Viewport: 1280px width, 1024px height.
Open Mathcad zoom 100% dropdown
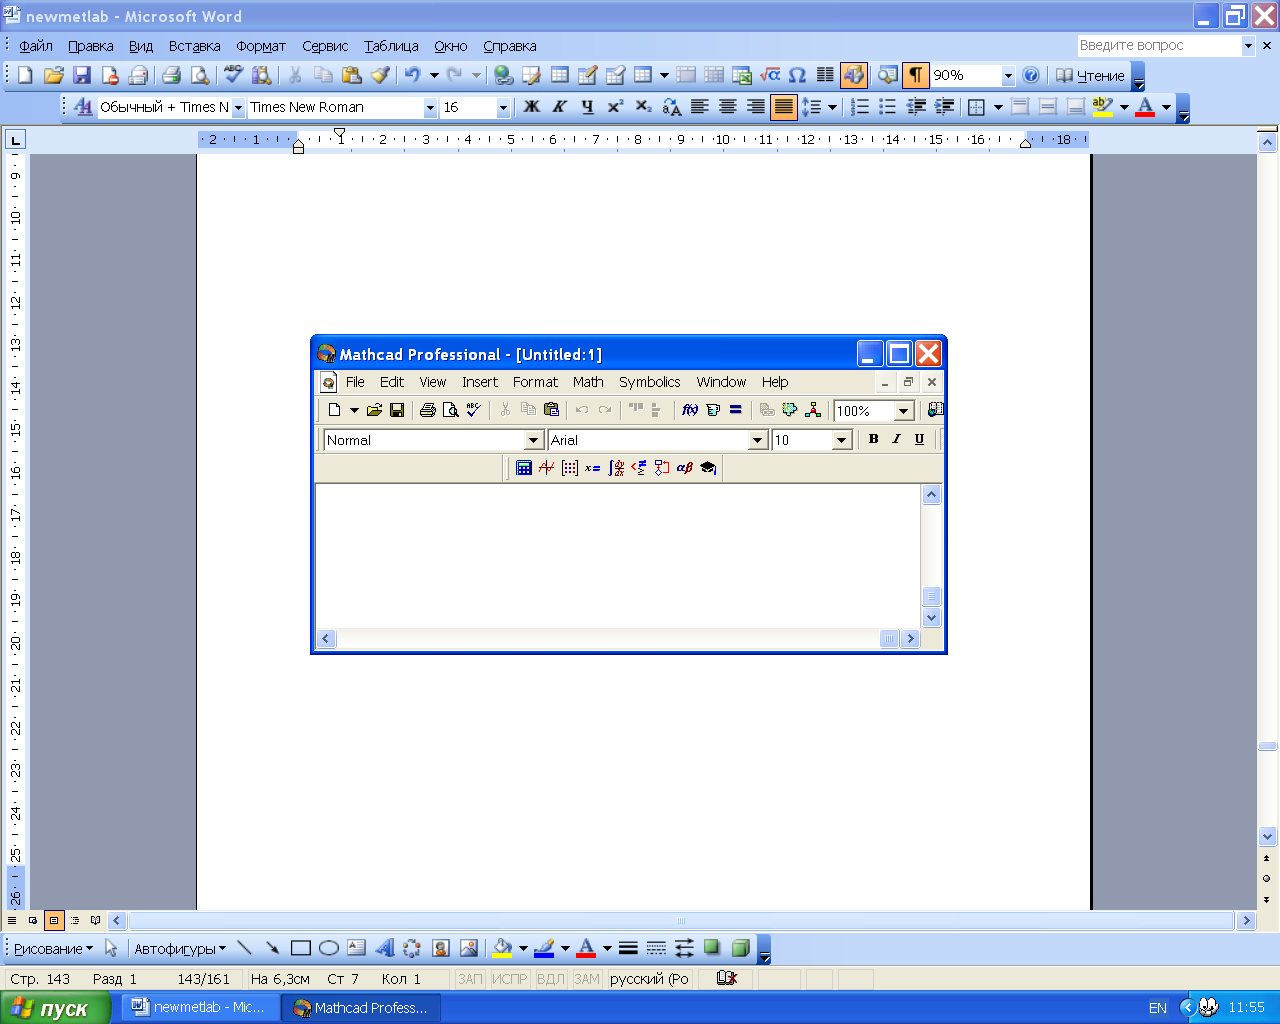[x=904, y=411]
